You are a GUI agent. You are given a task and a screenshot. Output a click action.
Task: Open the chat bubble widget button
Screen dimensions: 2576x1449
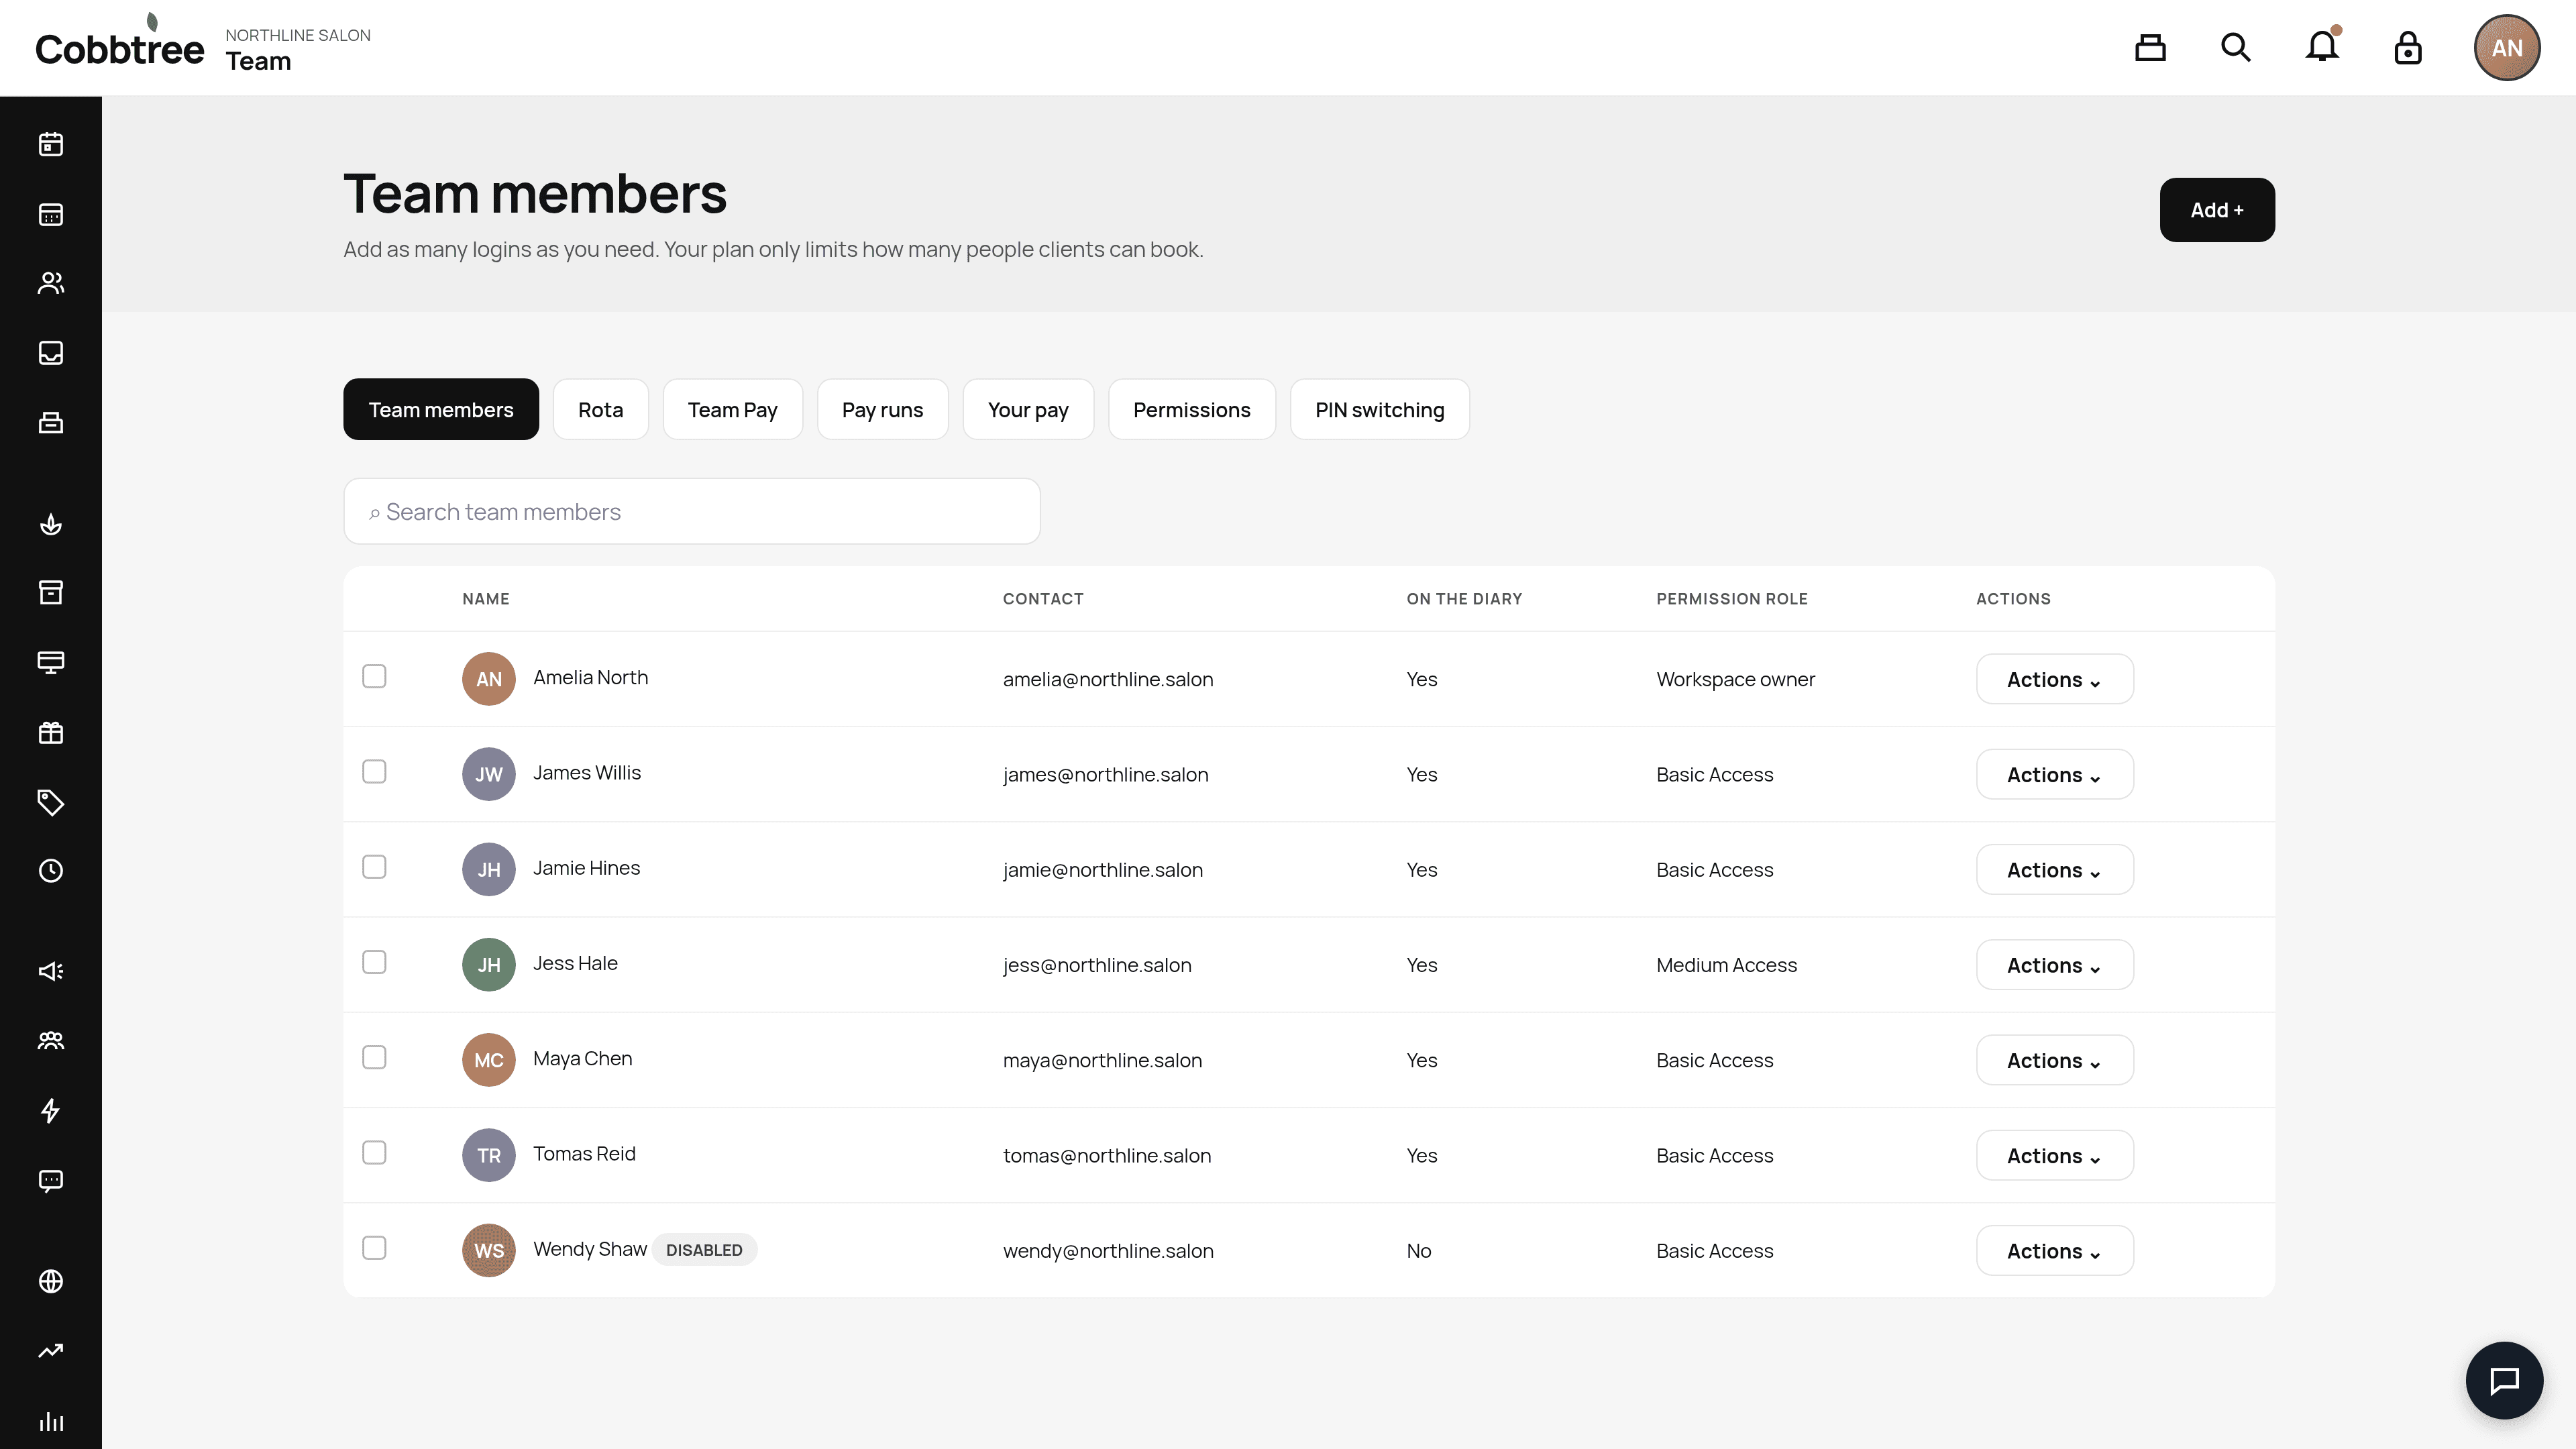tap(2504, 1380)
